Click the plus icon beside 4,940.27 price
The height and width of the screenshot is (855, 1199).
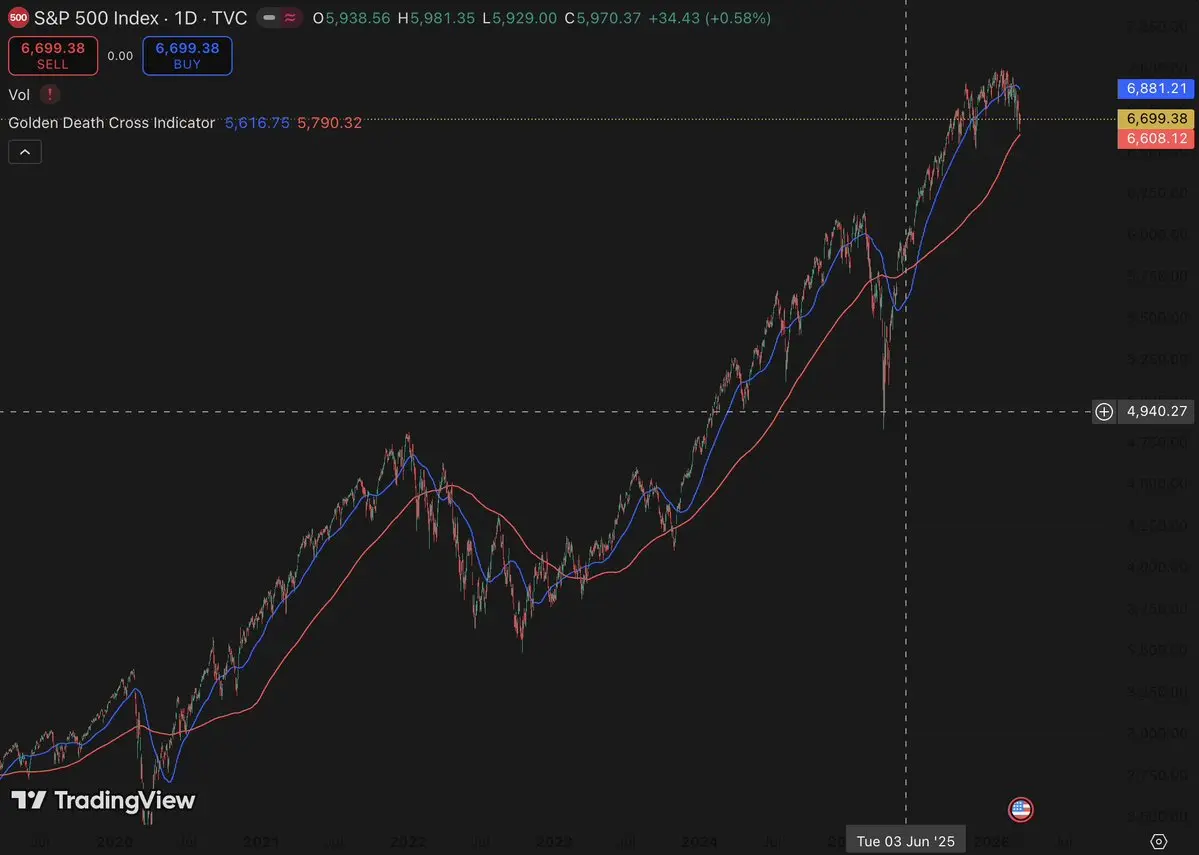click(1104, 411)
